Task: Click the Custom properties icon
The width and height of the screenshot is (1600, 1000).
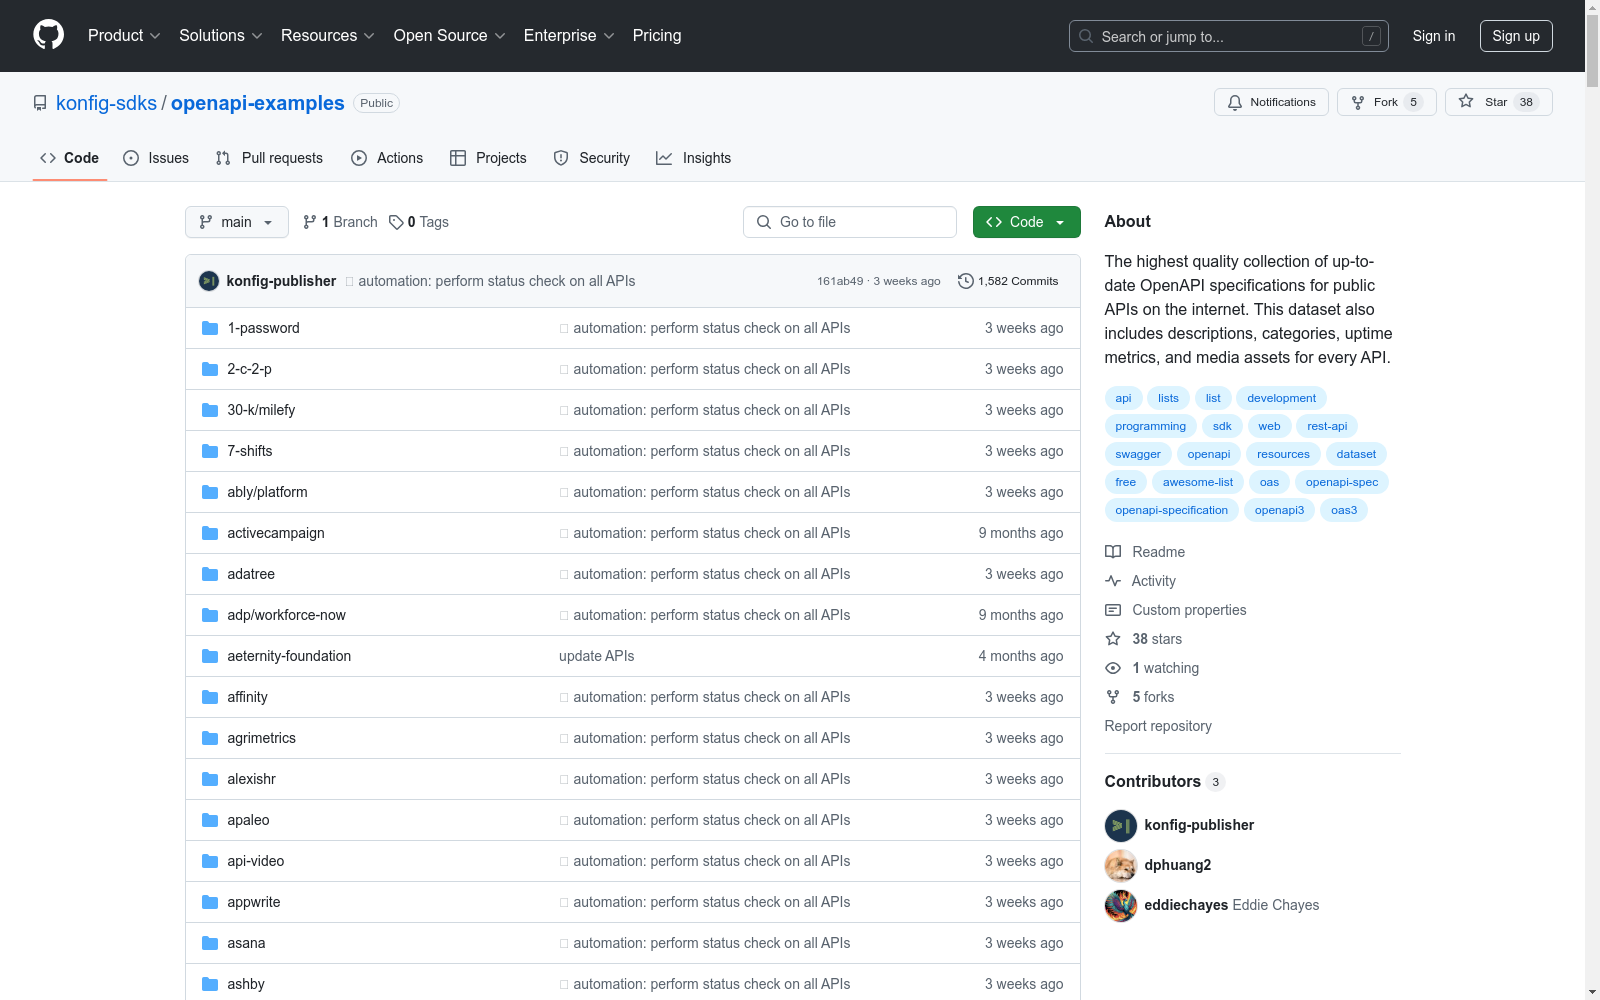Action: point(1113,610)
